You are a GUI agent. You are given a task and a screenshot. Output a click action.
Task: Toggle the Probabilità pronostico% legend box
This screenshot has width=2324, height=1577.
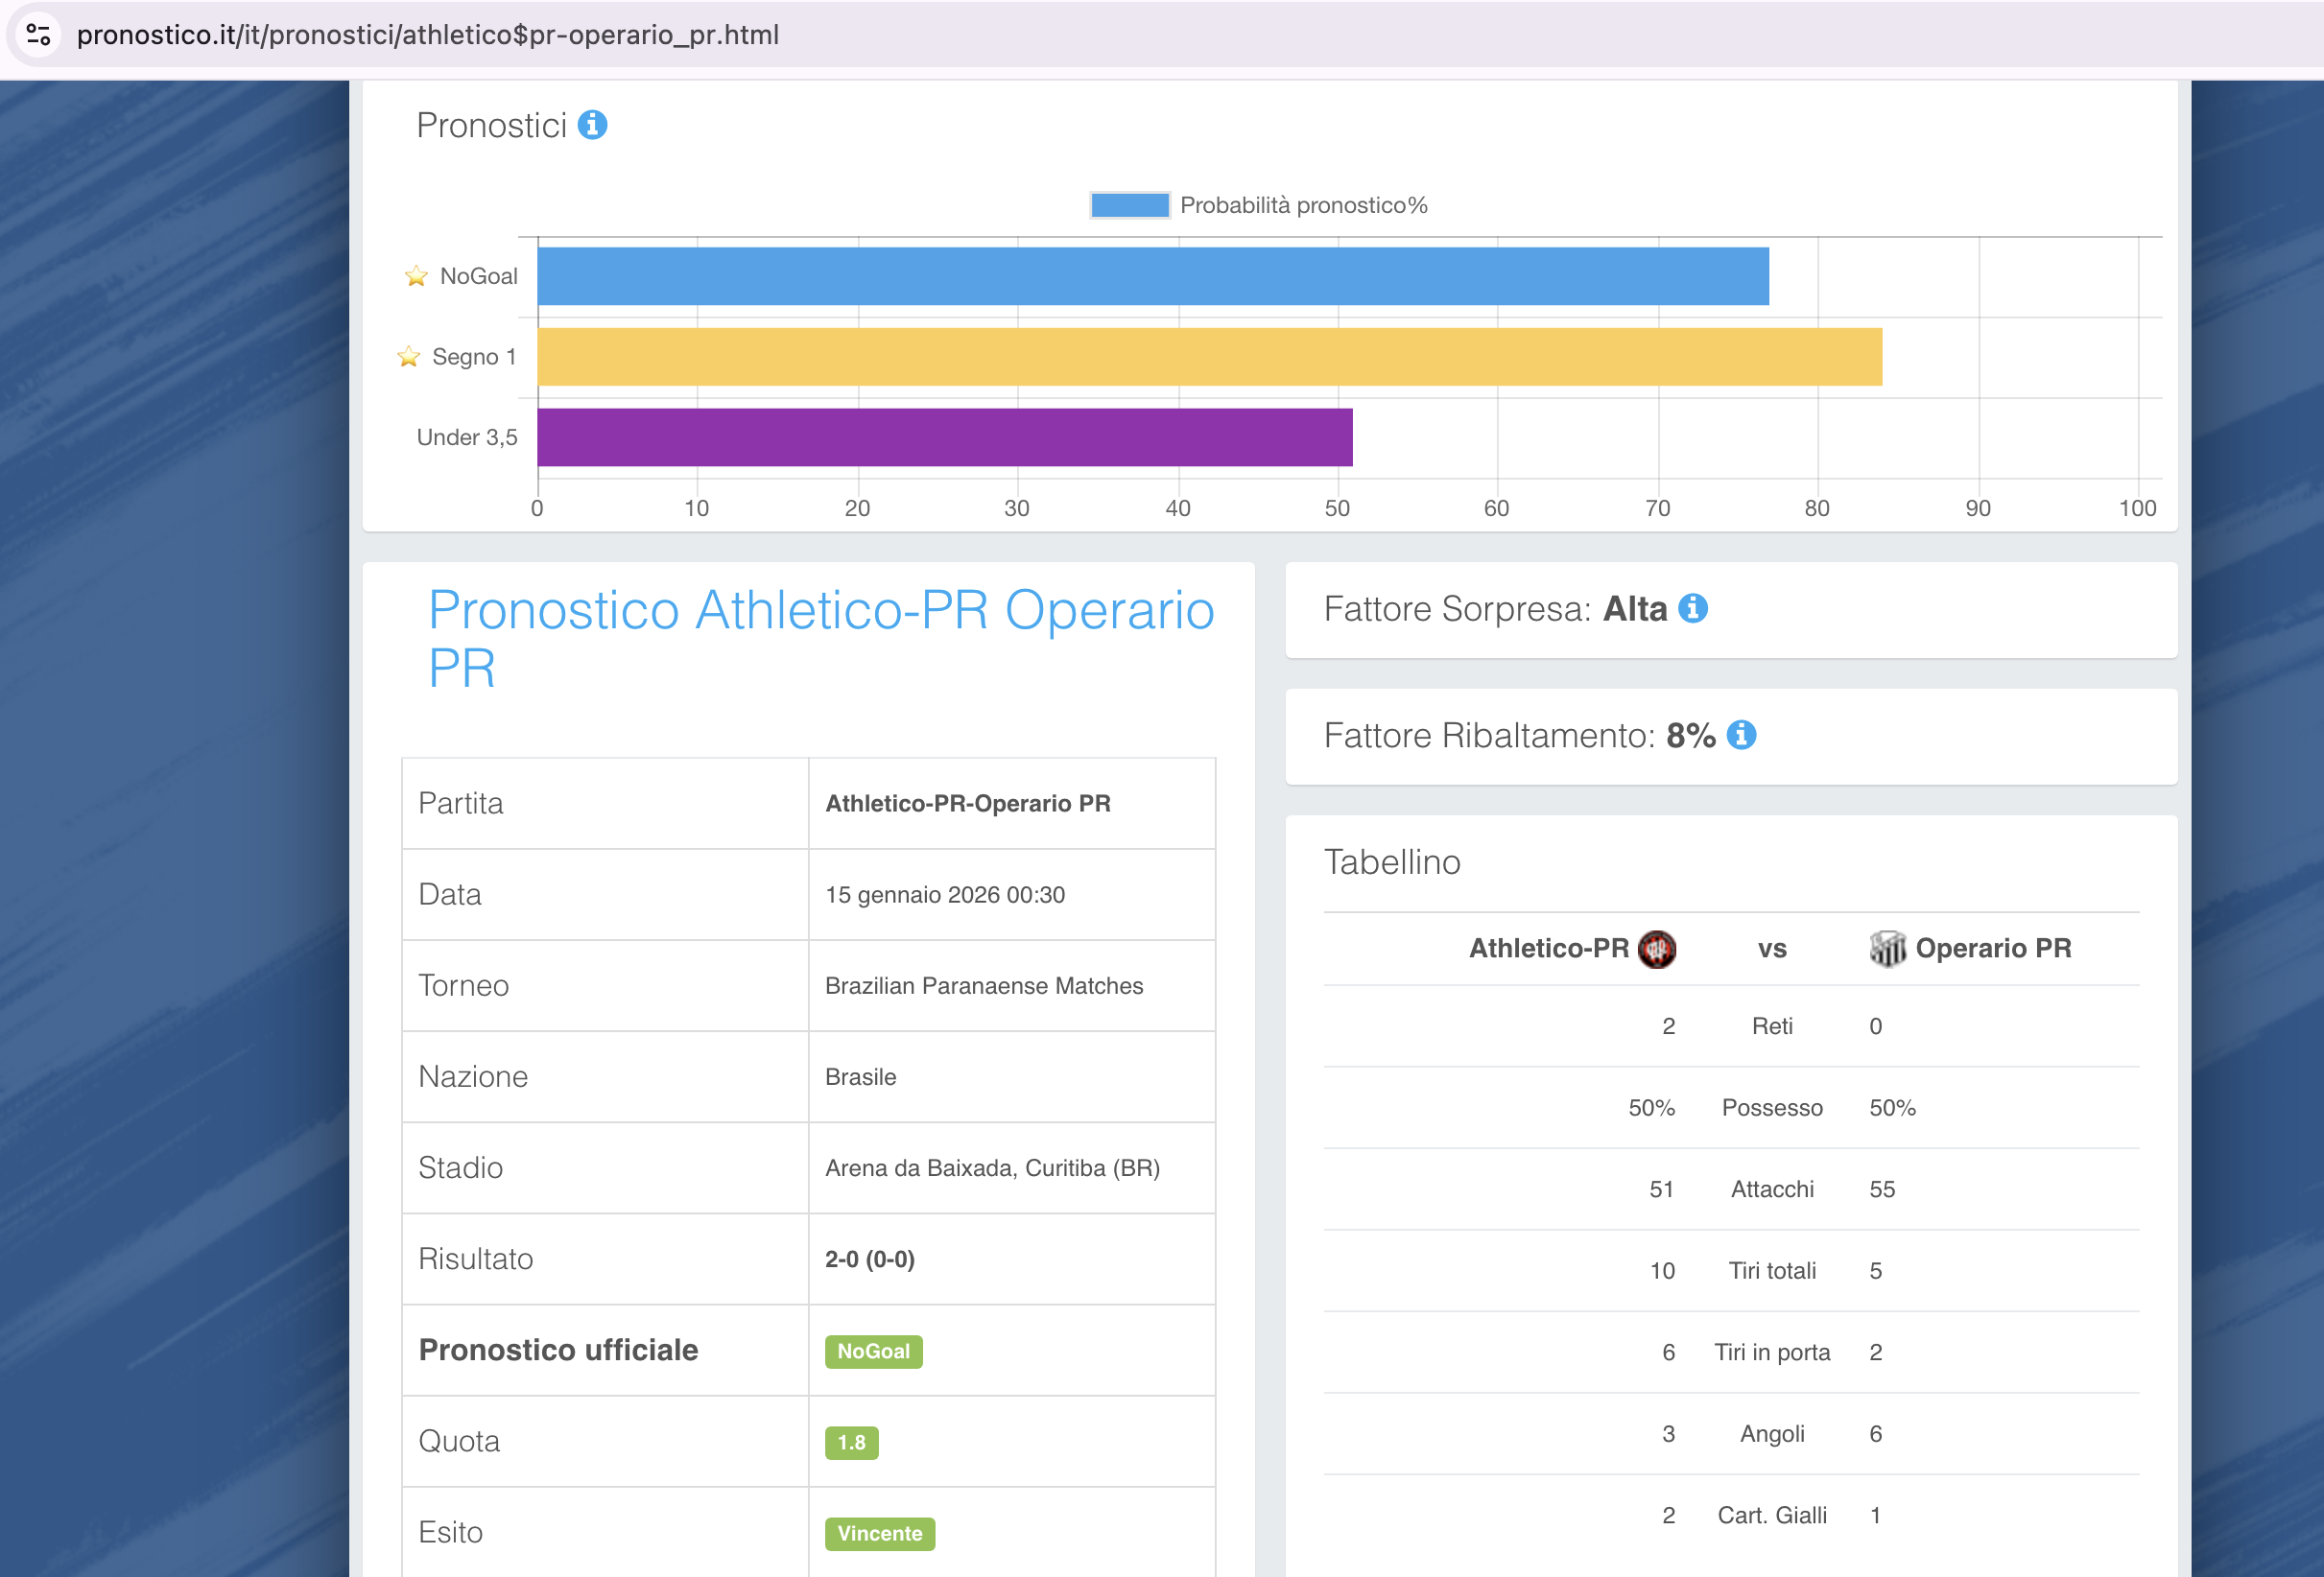[1129, 205]
